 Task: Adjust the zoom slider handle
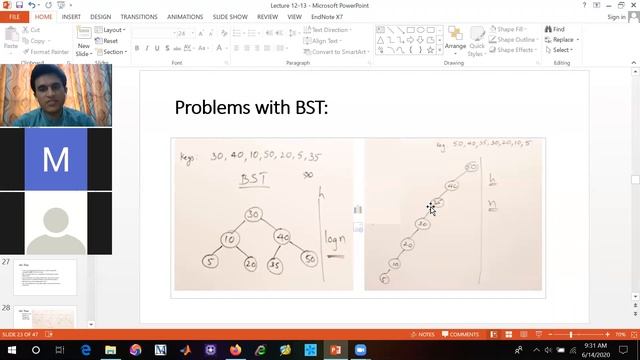click(x=571, y=334)
